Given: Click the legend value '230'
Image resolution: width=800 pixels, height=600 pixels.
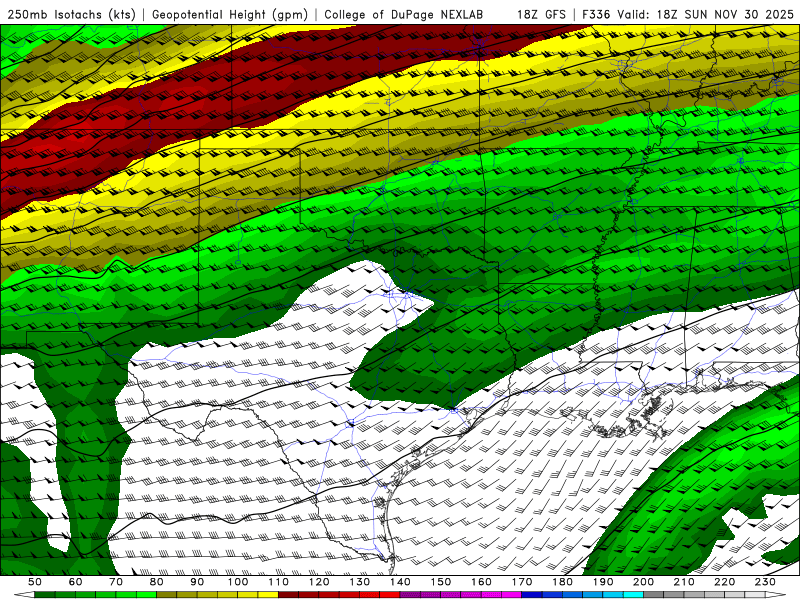Looking at the screenshot, I should coord(765,582).
